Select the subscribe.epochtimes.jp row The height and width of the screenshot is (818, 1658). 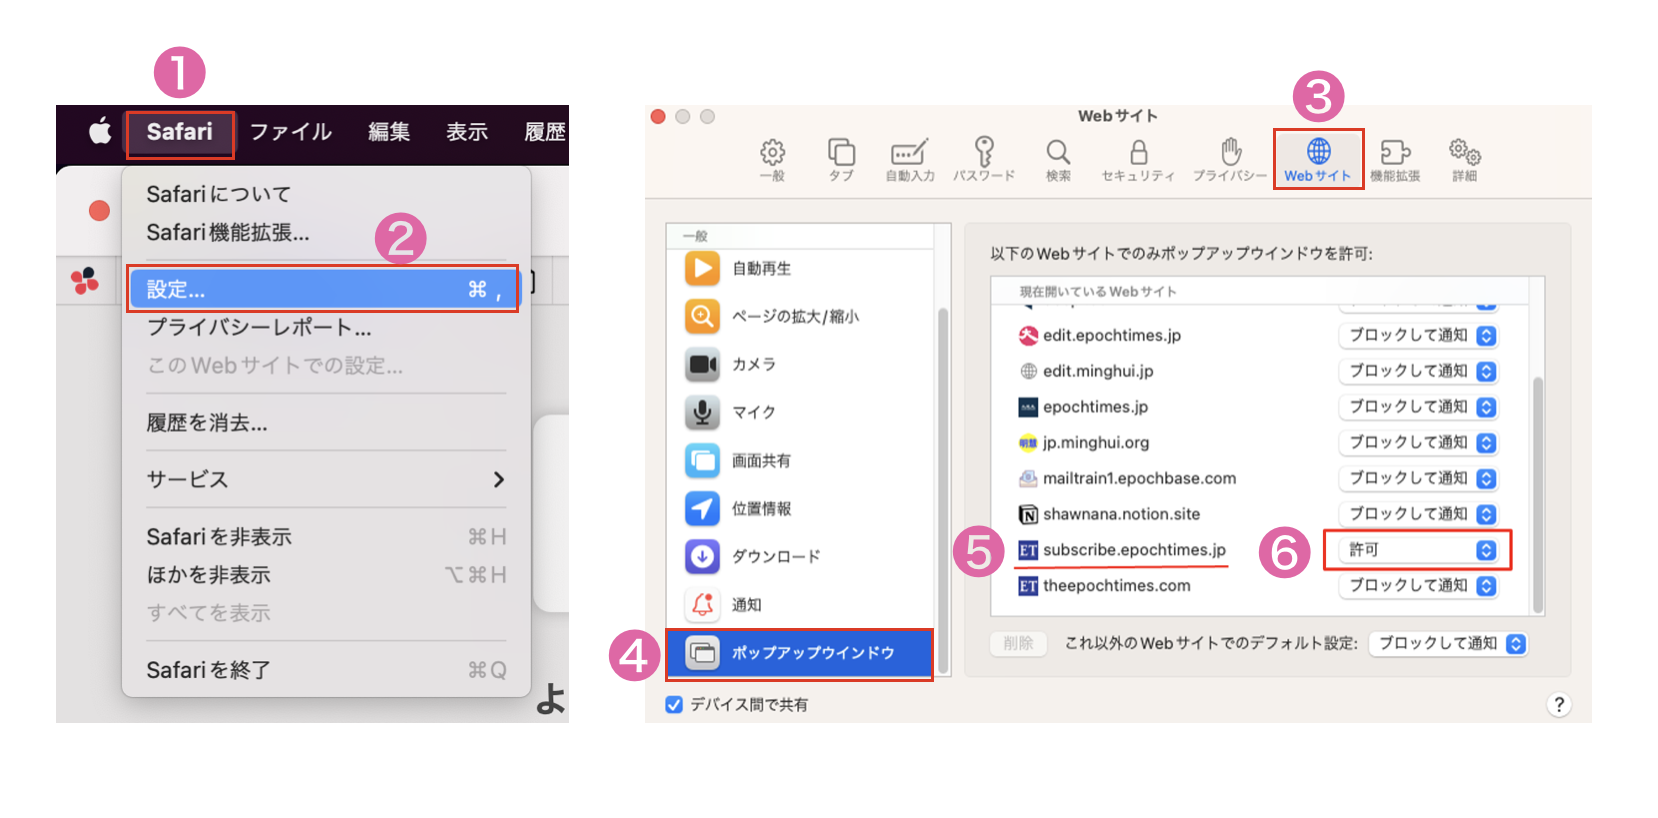click(1260, 550)
